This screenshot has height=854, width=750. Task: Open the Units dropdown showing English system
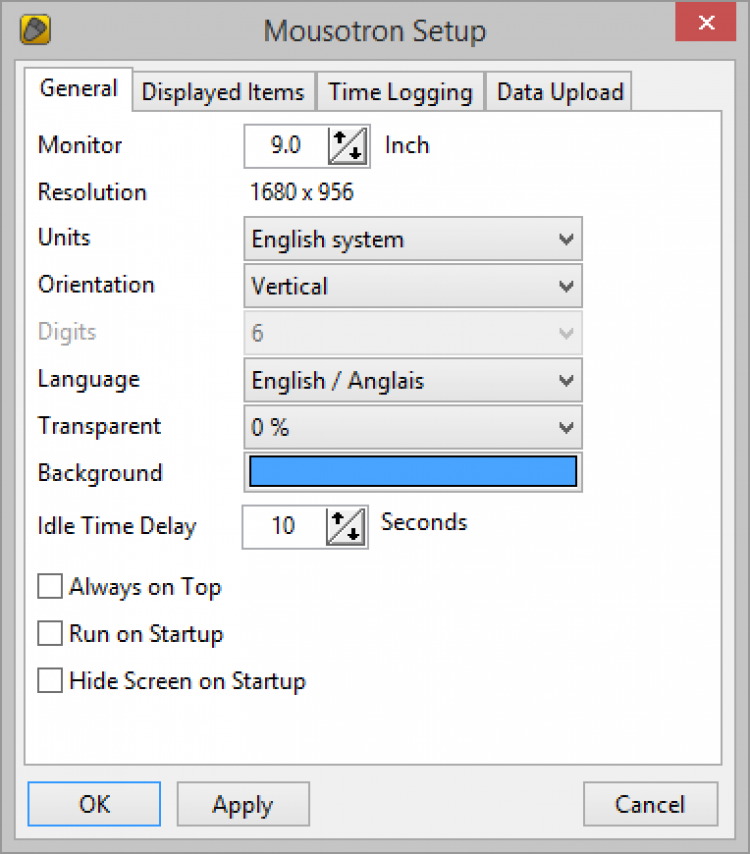click(x=412, y=240)
